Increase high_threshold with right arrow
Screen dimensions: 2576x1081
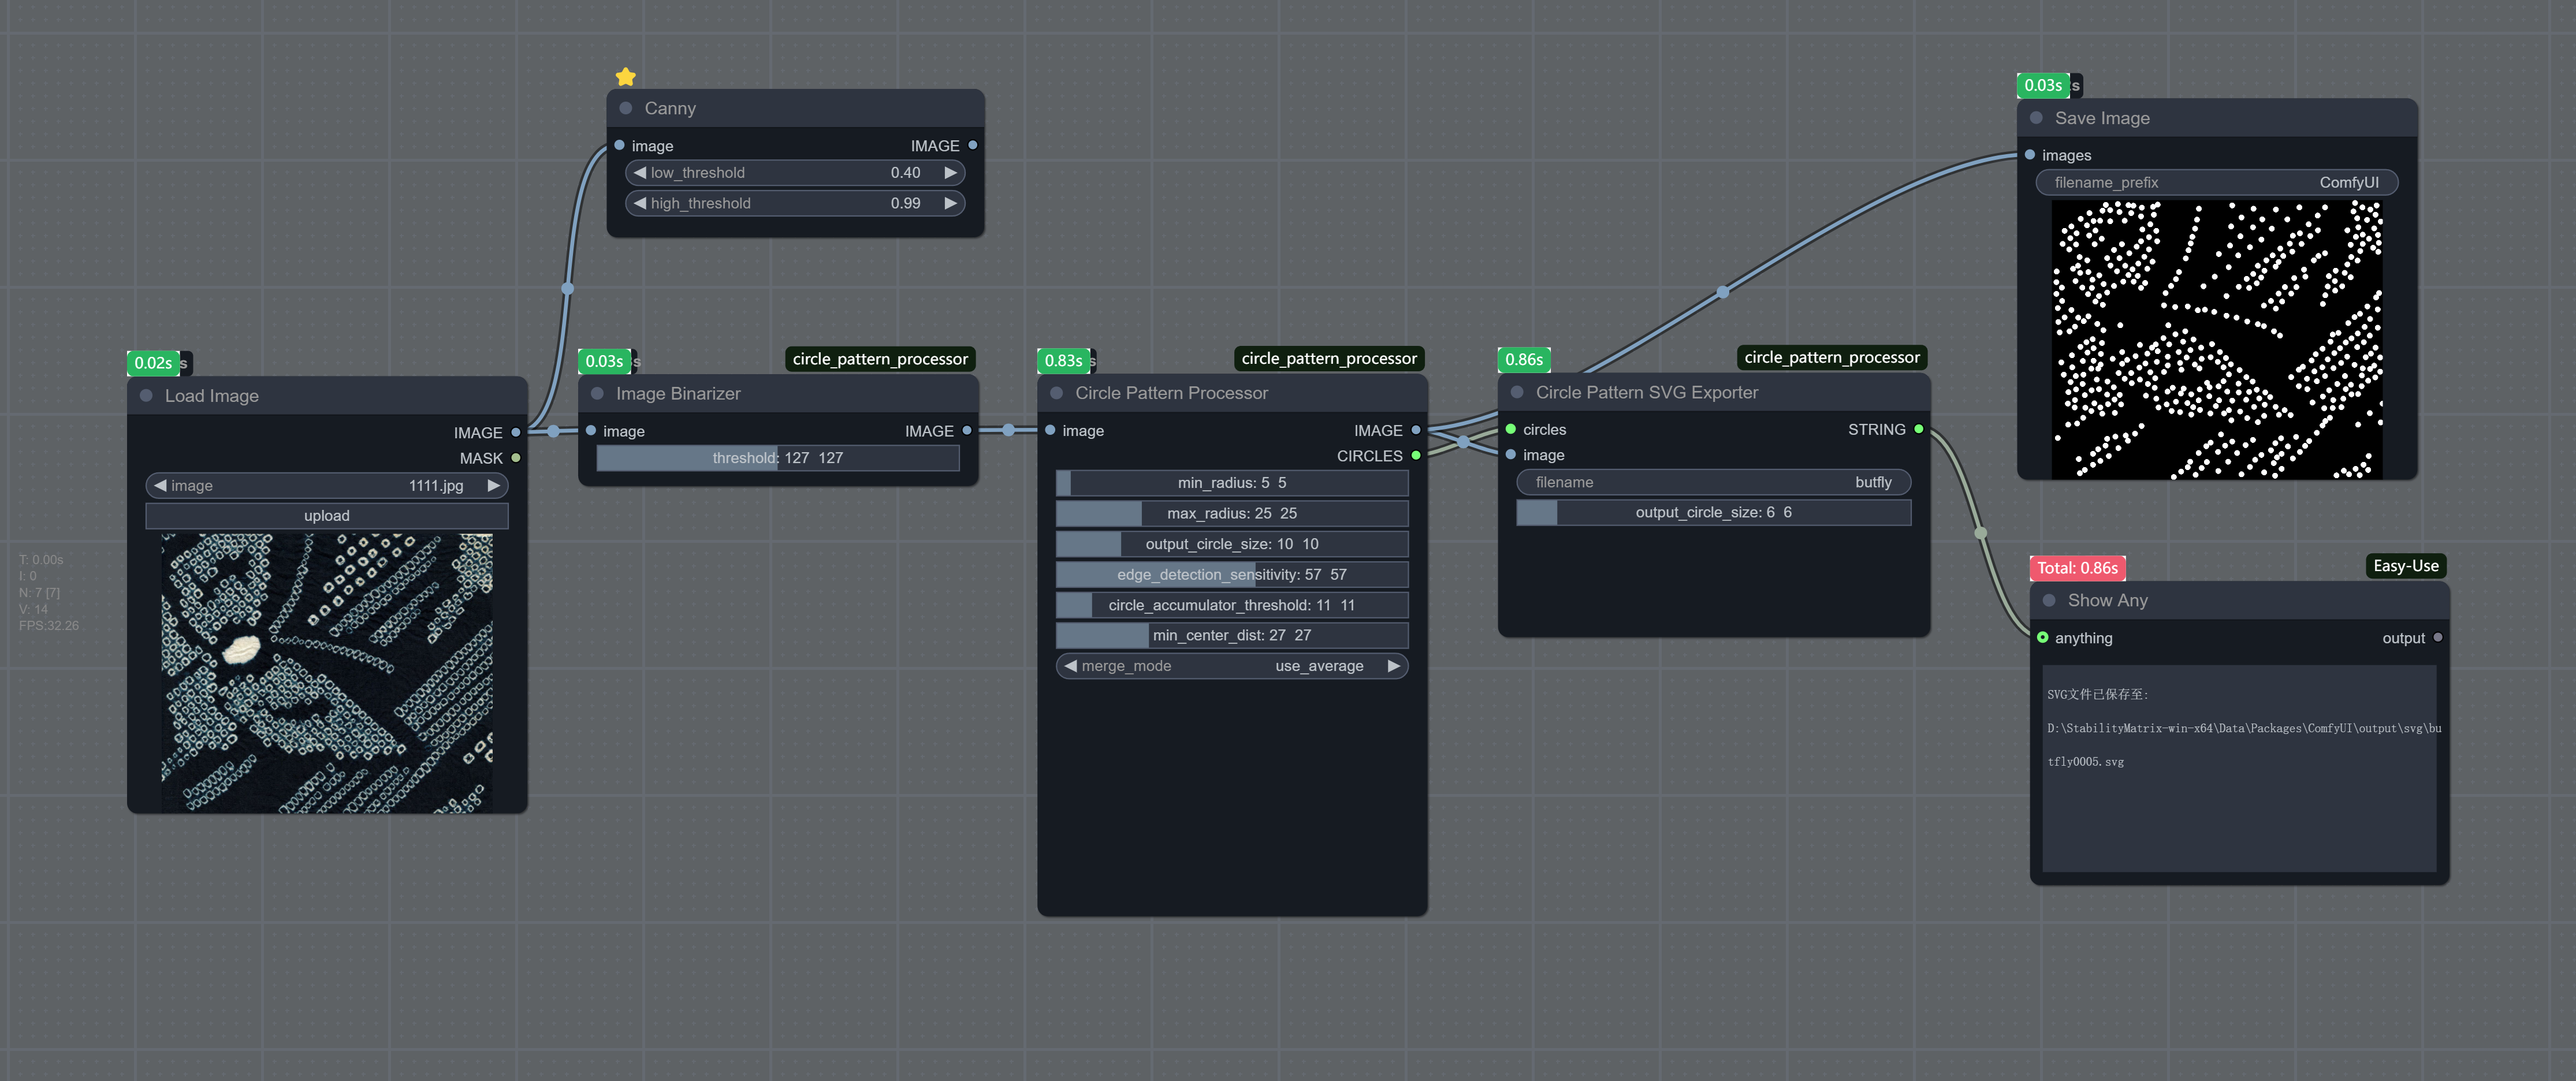(951, 203)
